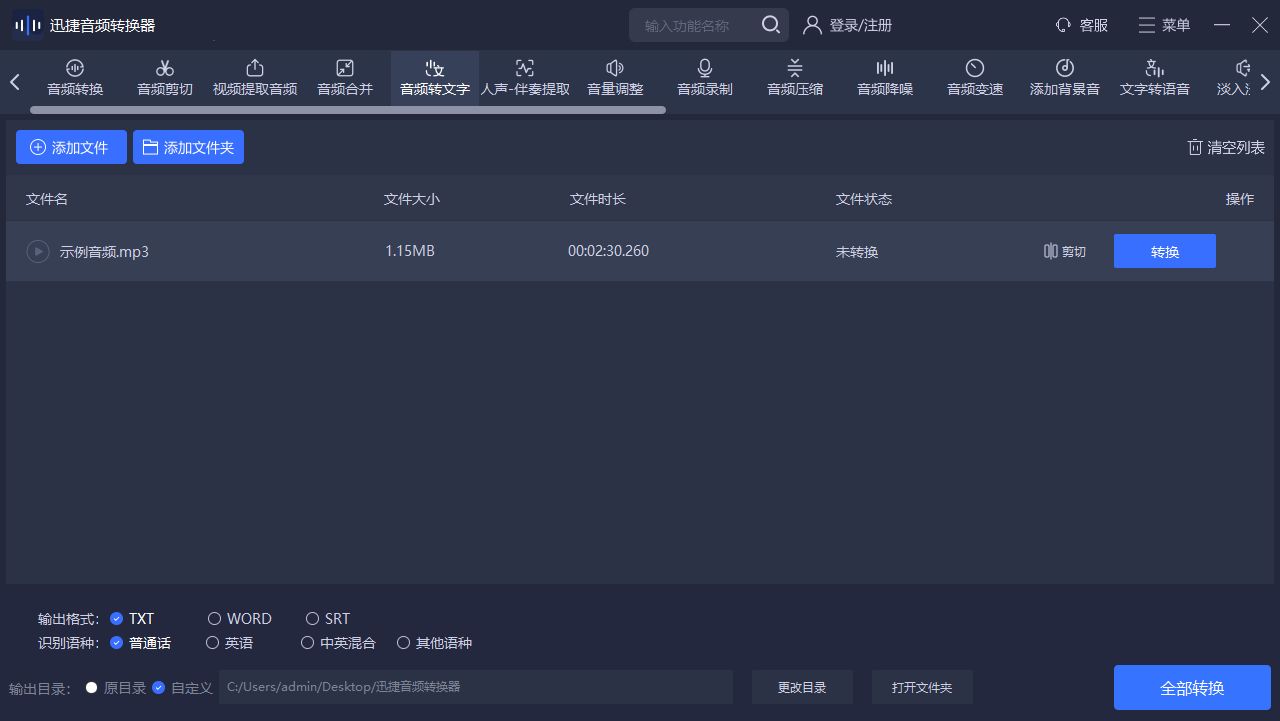Click the toolbar horizontal scrollbar
Image resolution: width=1280 pixels, height=721 pixels.
(x=348, y=110)
